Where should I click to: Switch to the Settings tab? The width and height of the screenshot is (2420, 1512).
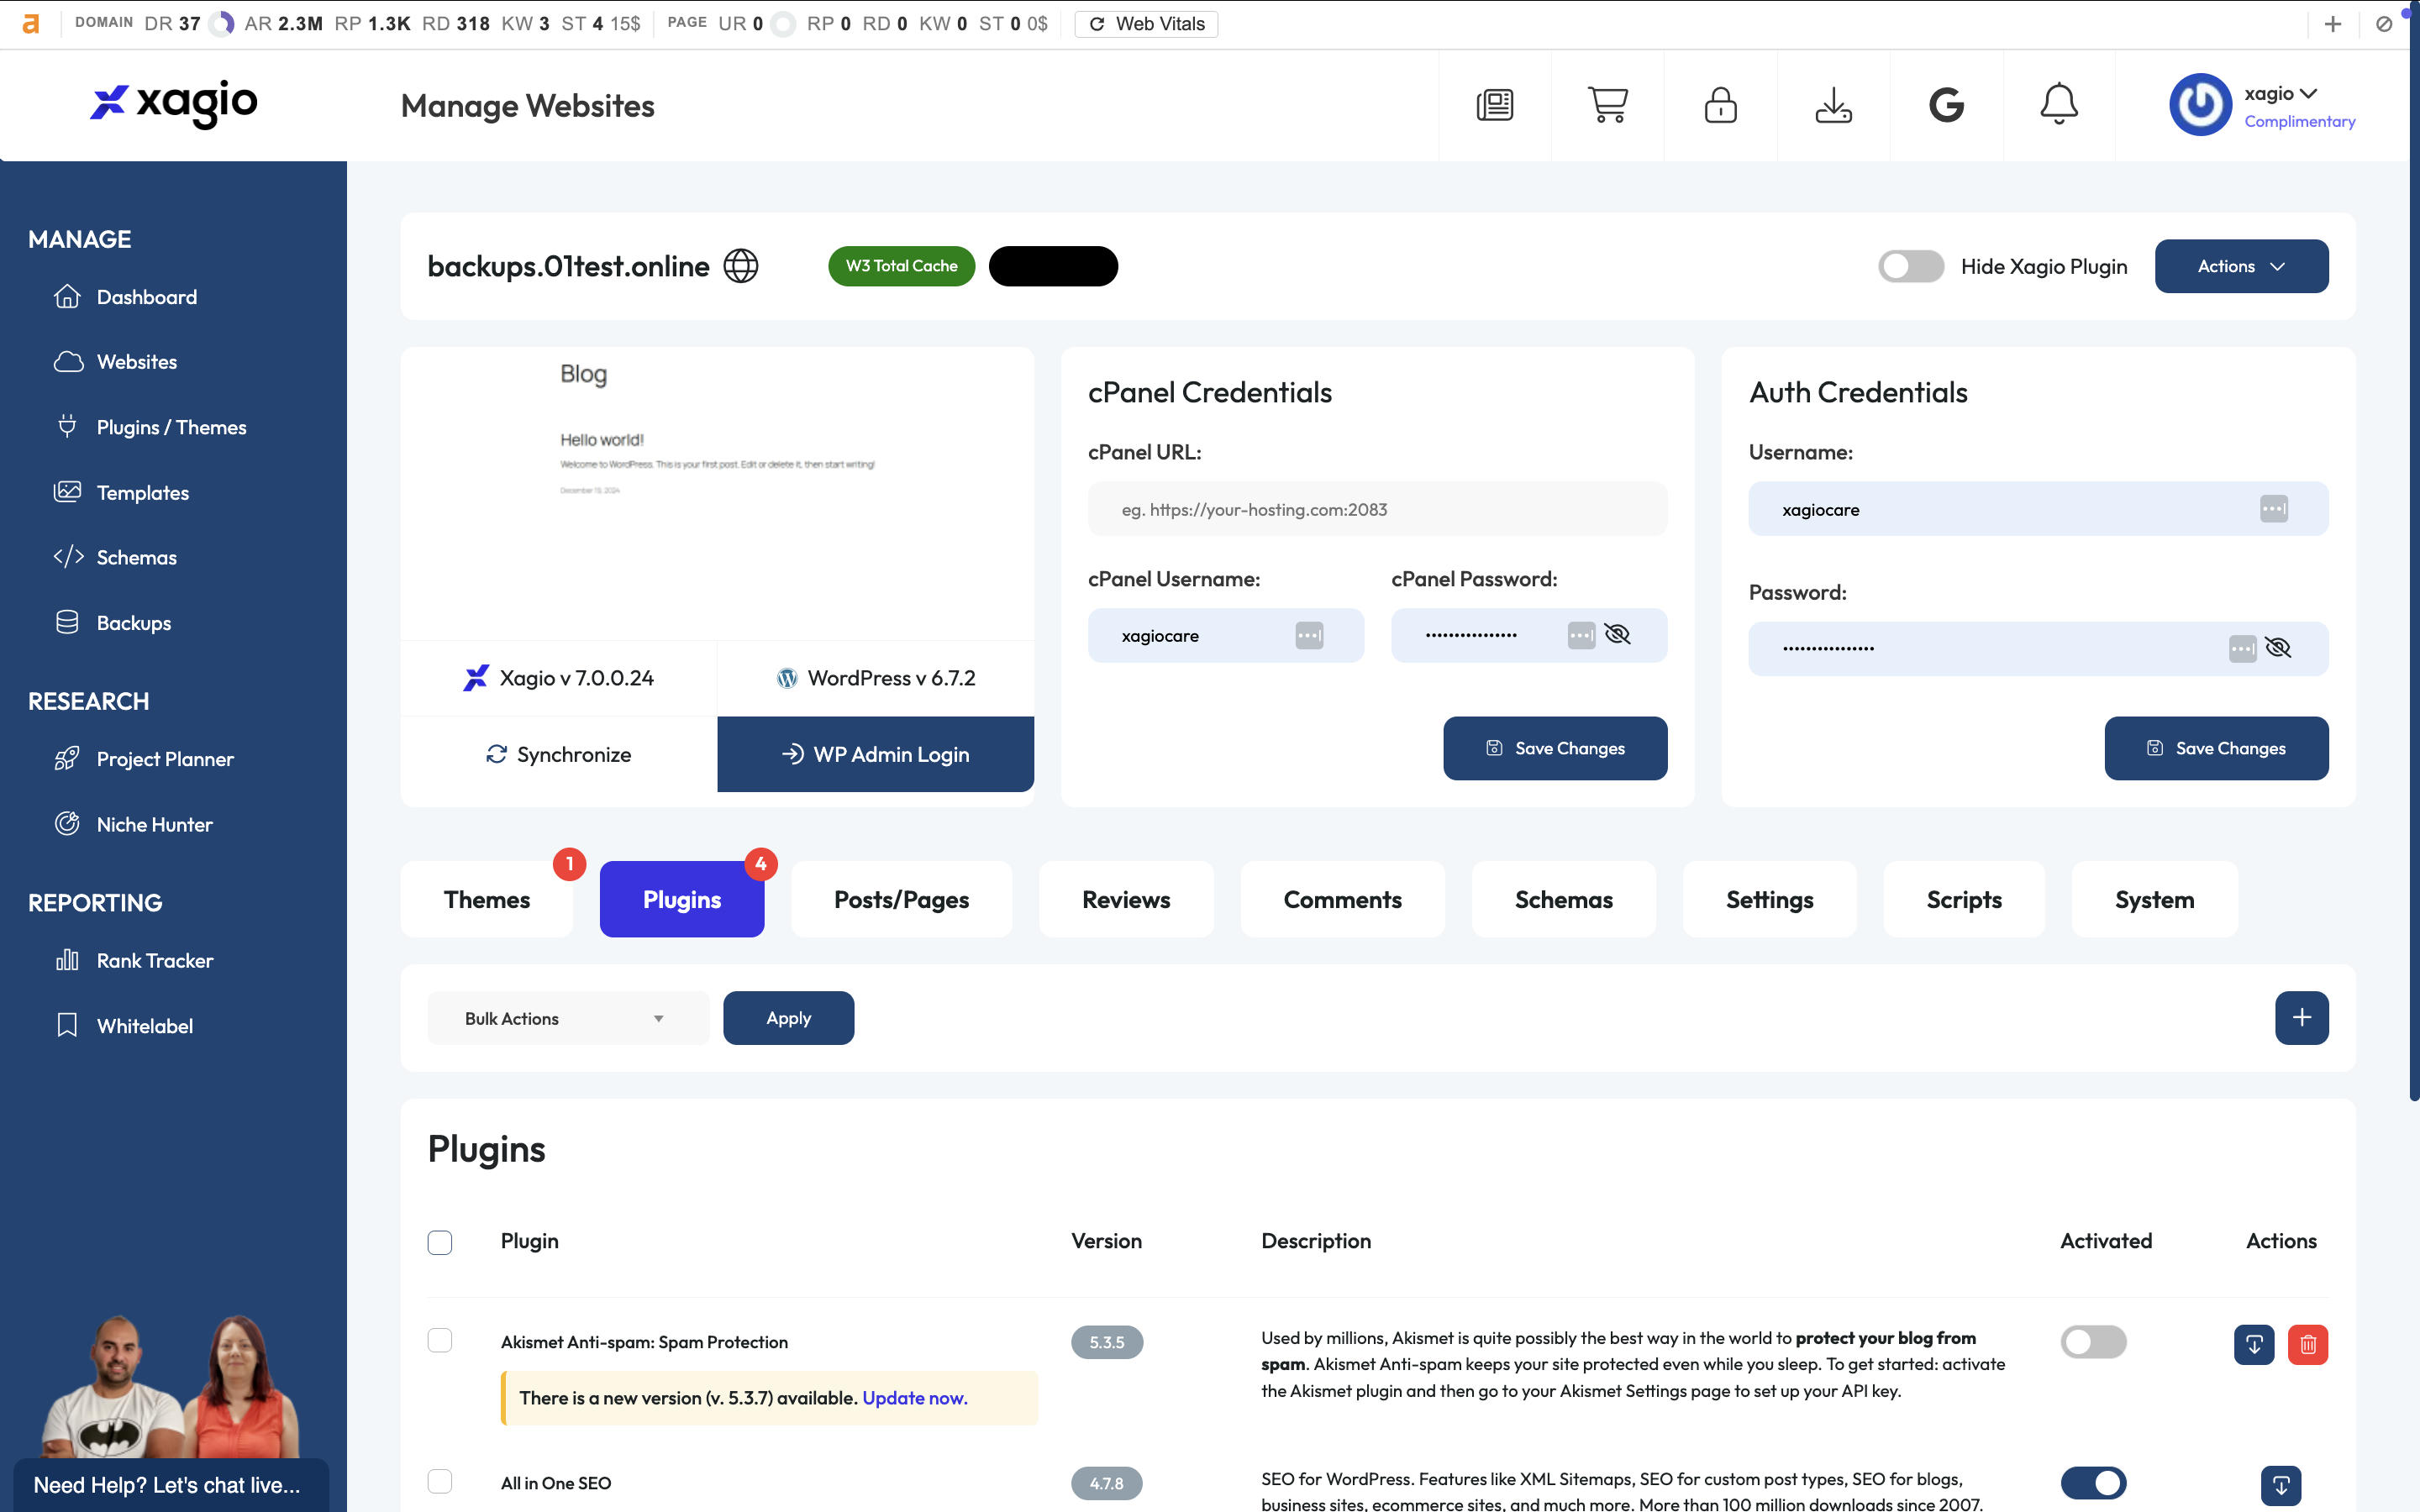click(x=1769, y=899)
